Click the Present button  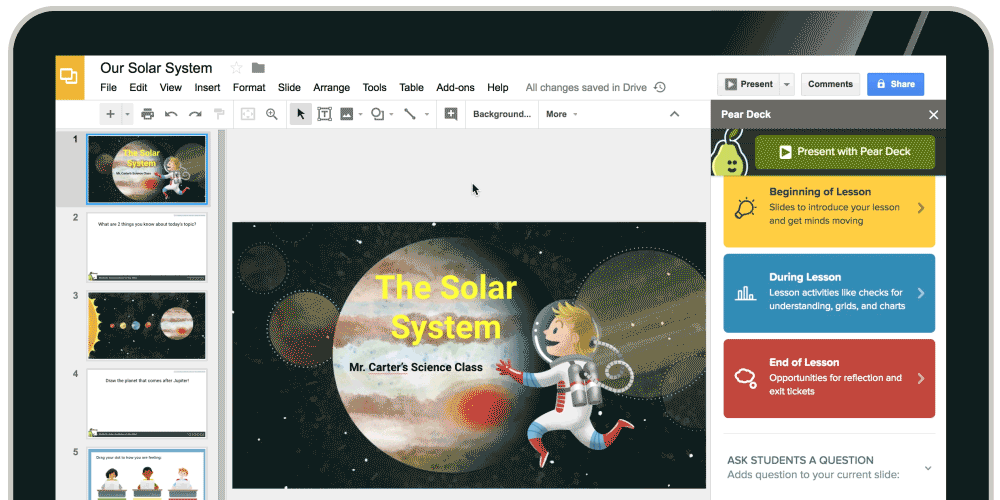(x=749, y=84)
